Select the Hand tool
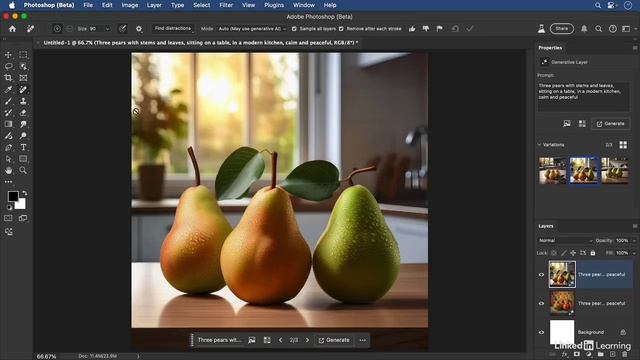Viewport: 640px width, 360px height. pyautogui.click(x=8, y=171)
